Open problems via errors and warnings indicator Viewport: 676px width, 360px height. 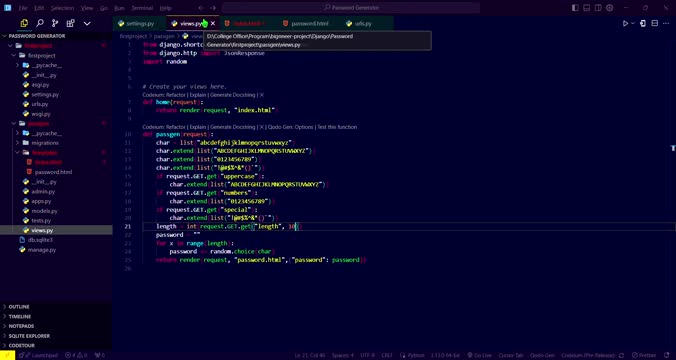(76, 355)
